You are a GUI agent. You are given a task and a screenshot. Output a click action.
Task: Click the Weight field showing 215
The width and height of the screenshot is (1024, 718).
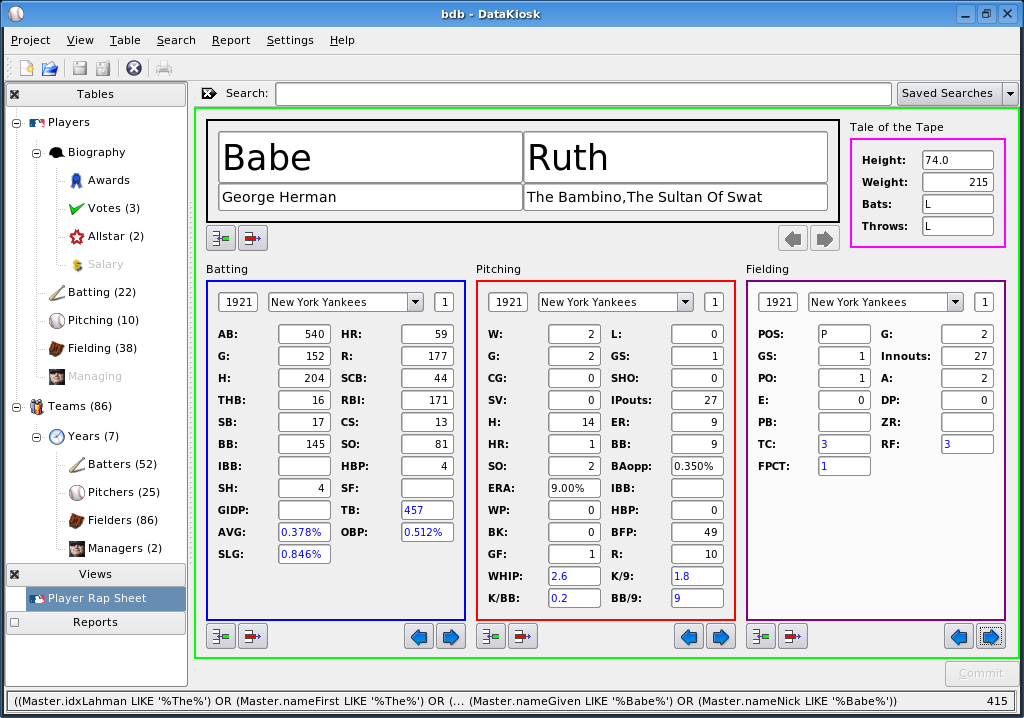click(957, 182)
